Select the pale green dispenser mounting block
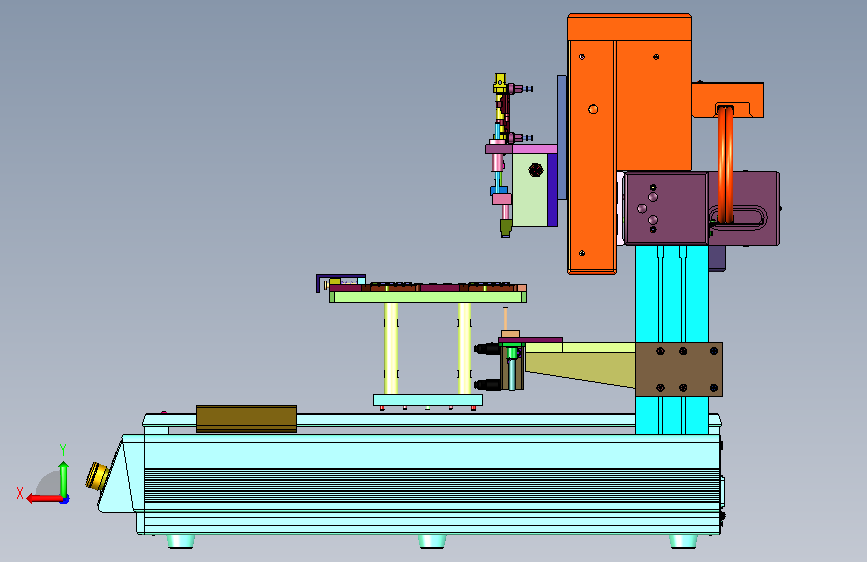Image resolution: width=867 pixels, height=562 pixels. tap(530, 190)
